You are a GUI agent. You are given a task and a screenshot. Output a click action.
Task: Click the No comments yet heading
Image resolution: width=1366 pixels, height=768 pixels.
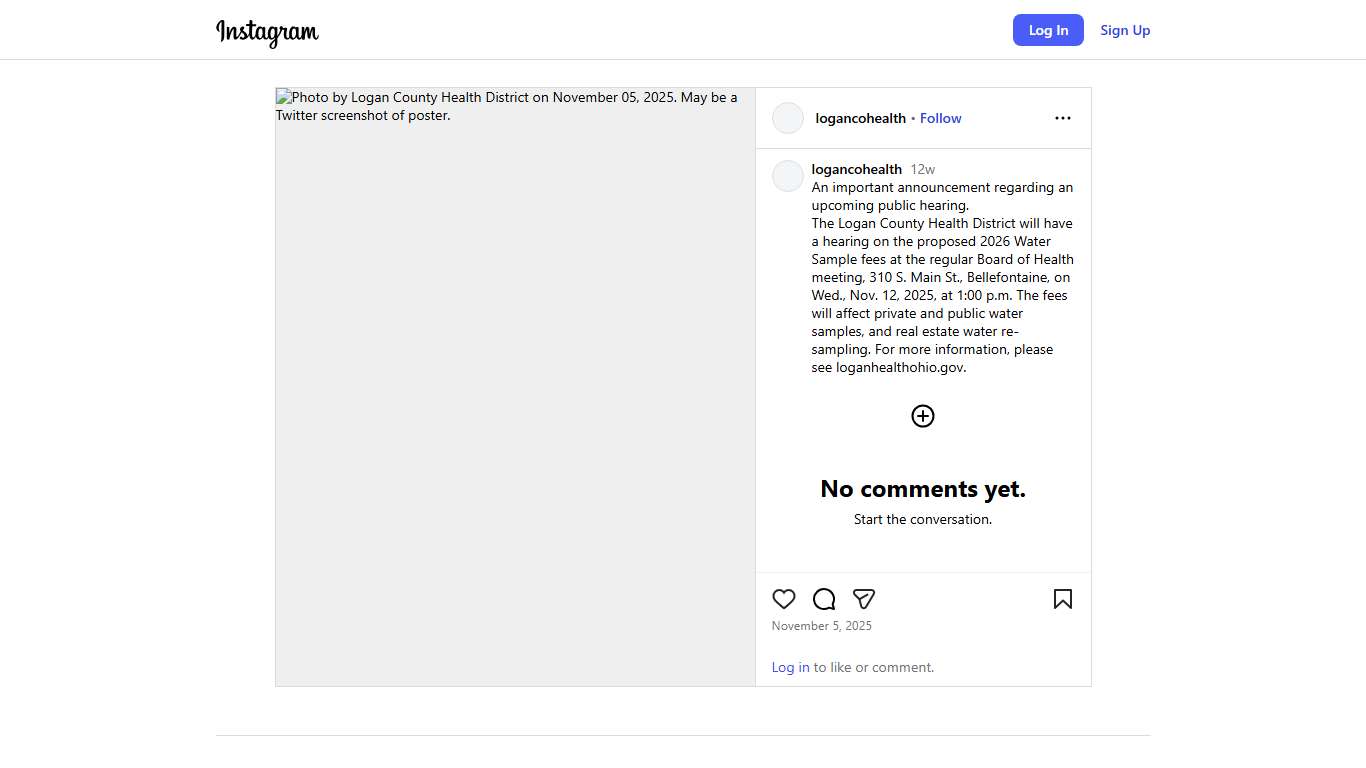(x=923, y=488)
